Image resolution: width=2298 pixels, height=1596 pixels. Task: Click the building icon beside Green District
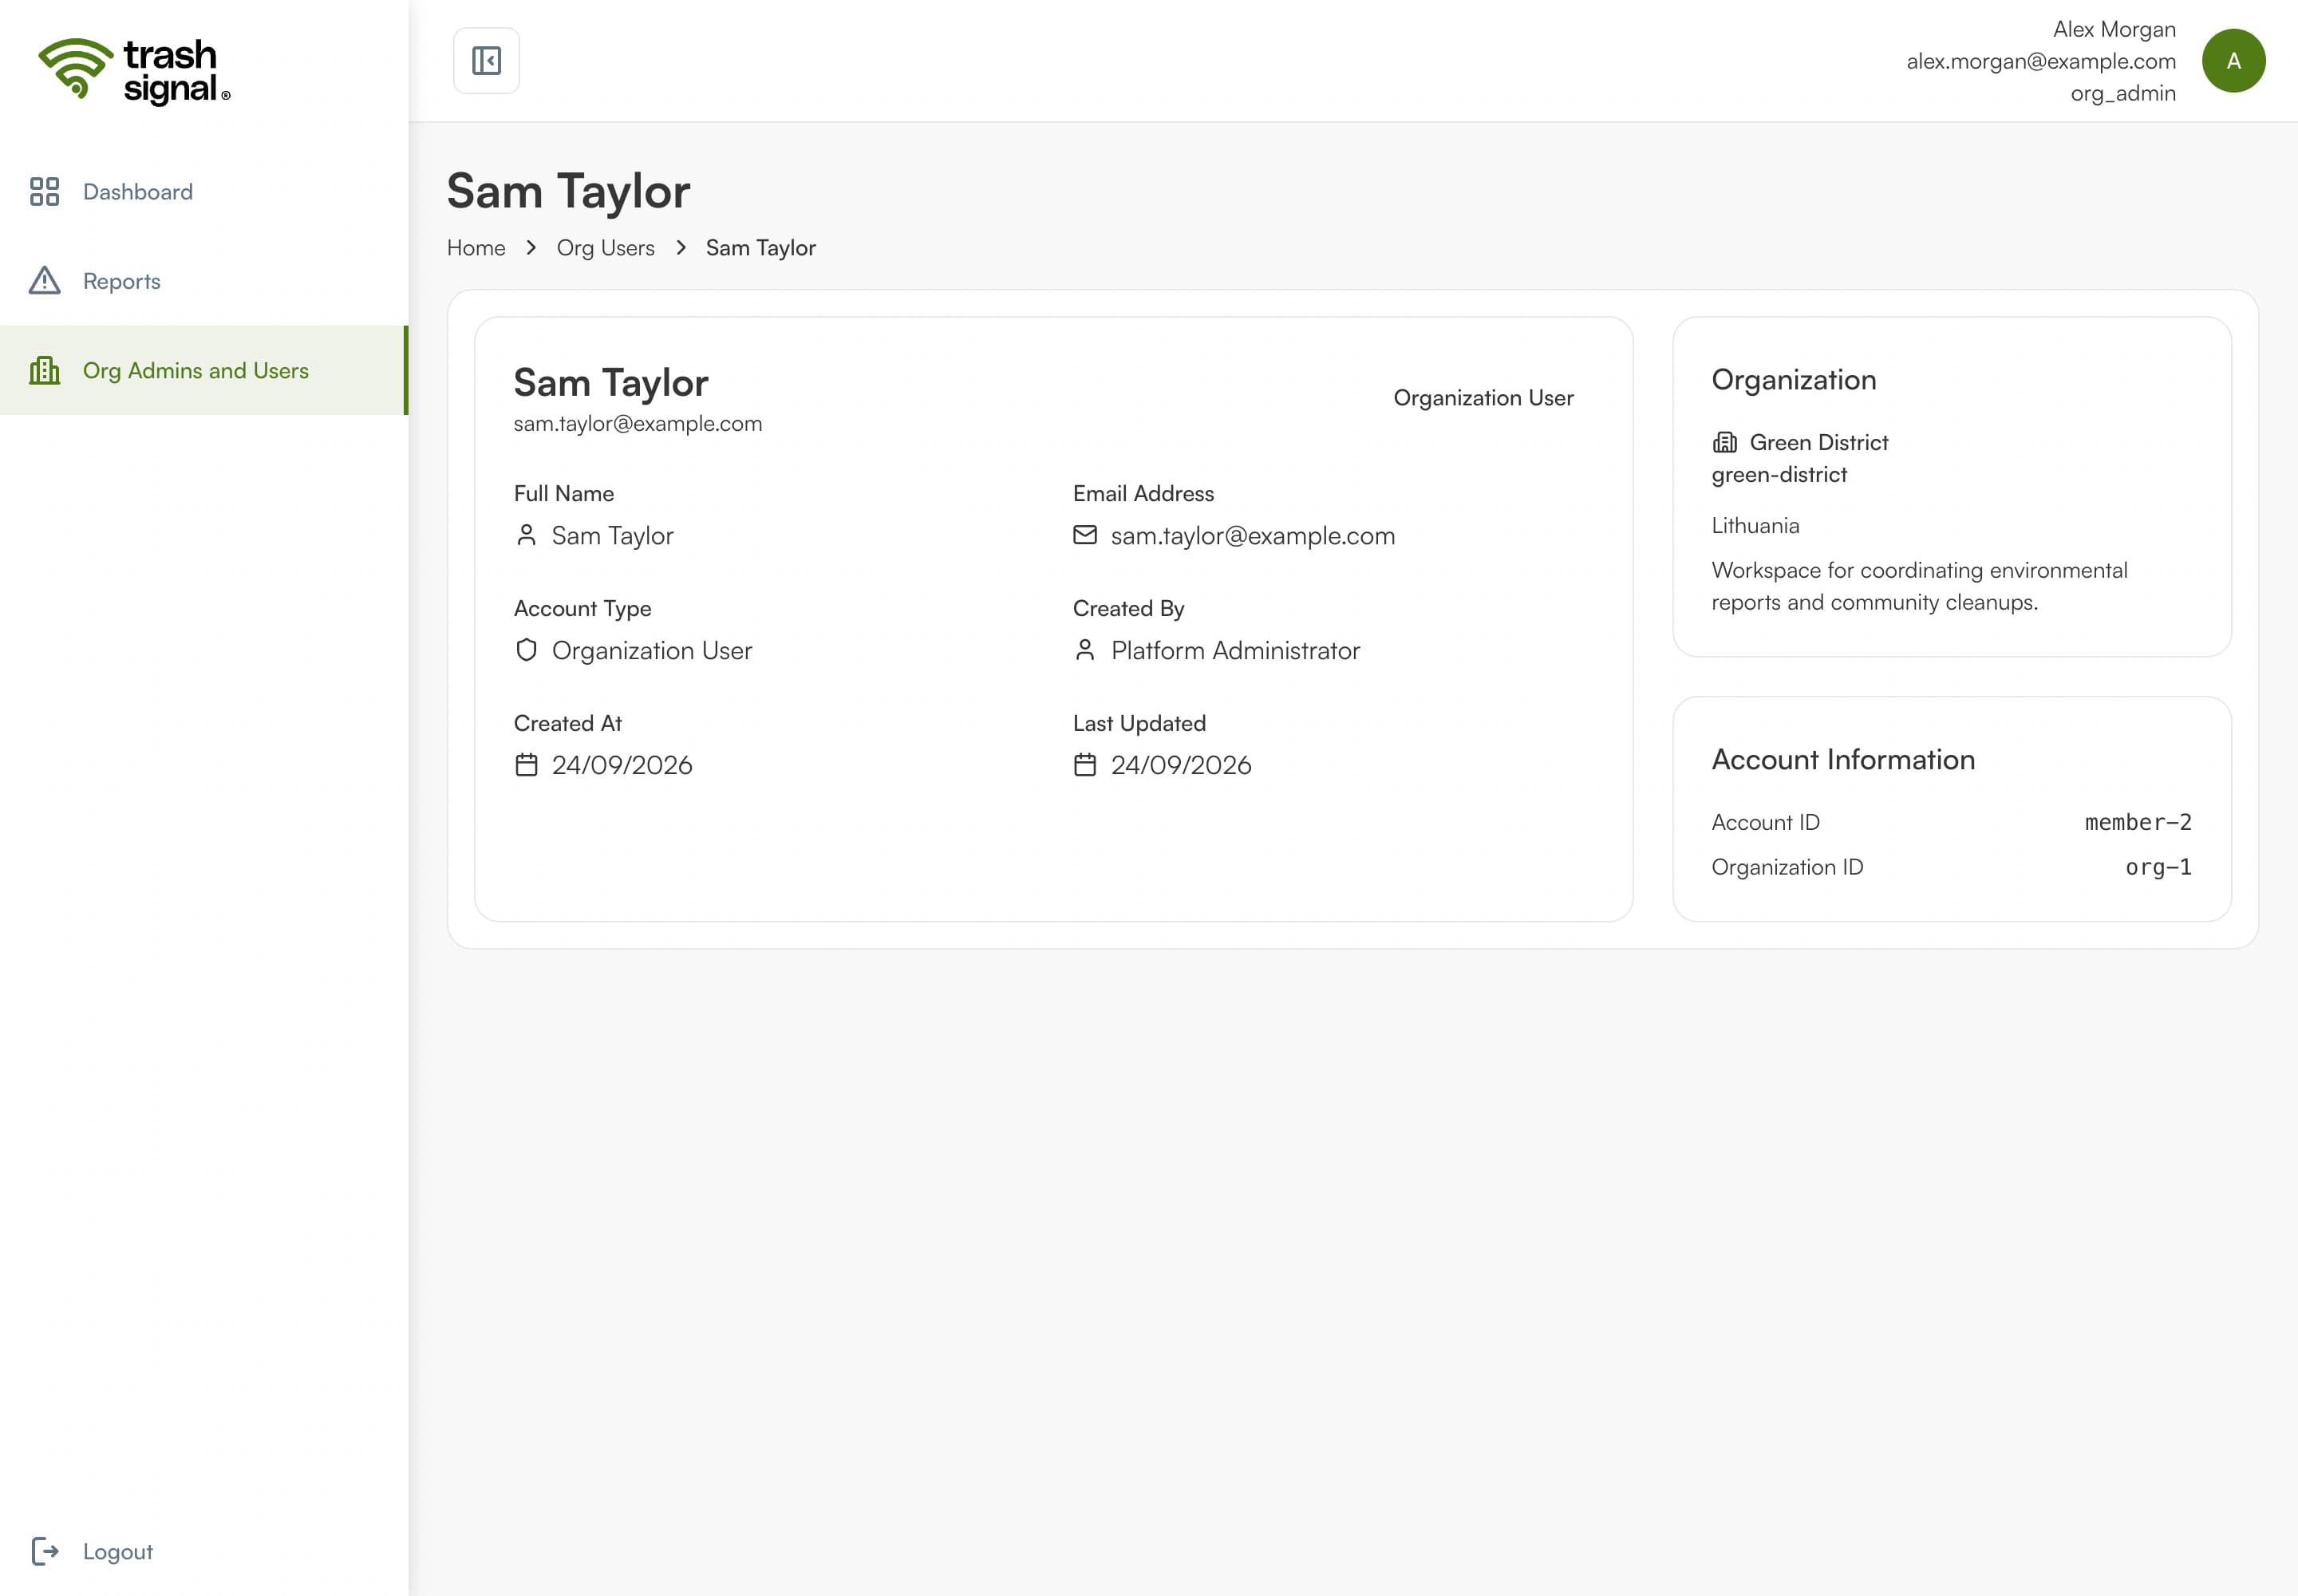pos(1725,442)
